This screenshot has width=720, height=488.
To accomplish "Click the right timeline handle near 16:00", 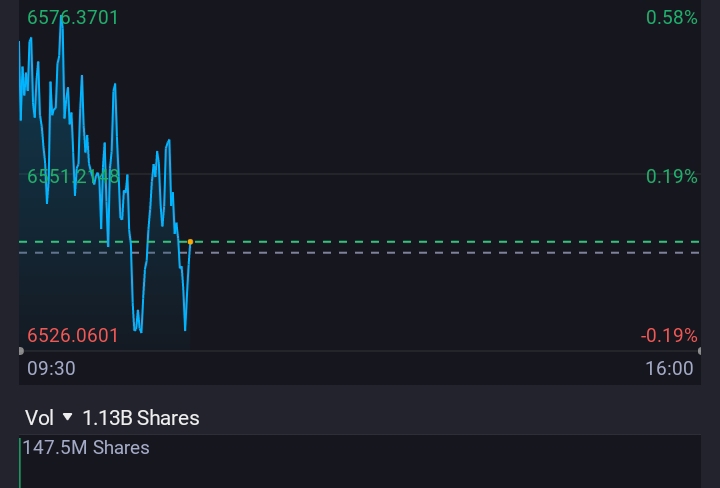I will (699, 351).
